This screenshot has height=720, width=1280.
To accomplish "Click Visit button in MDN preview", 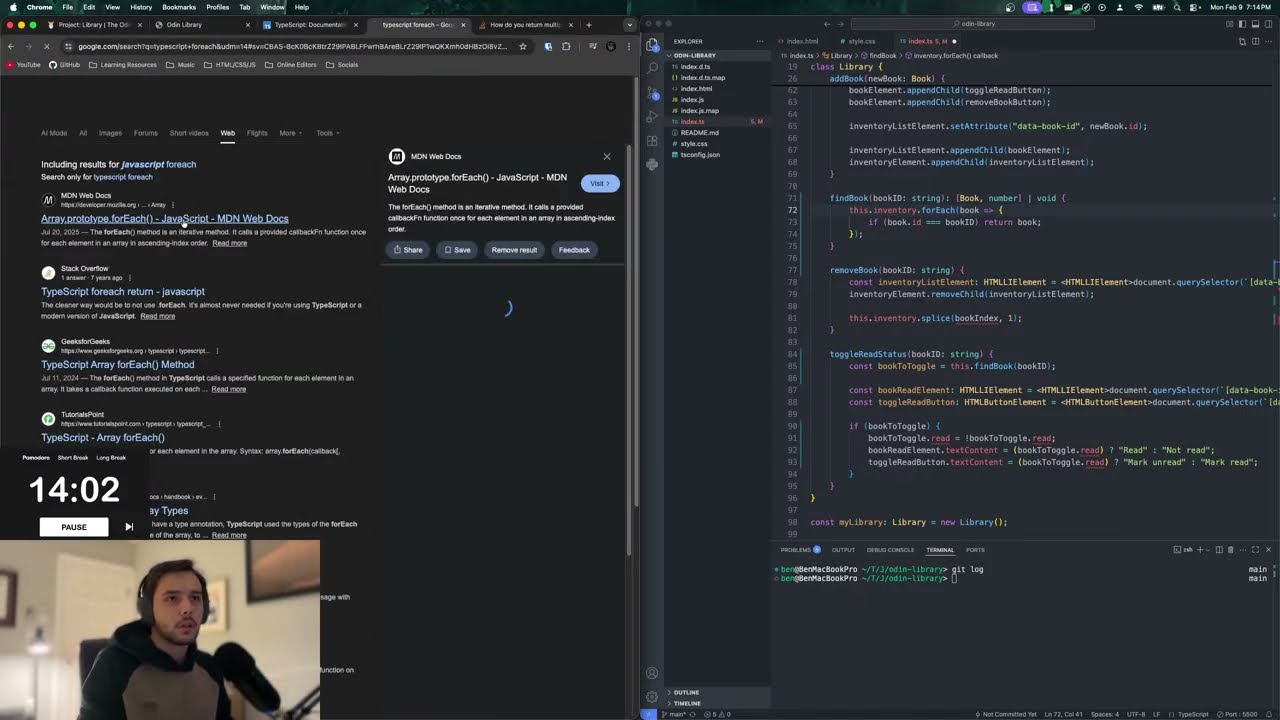I will tap(600, 183).
